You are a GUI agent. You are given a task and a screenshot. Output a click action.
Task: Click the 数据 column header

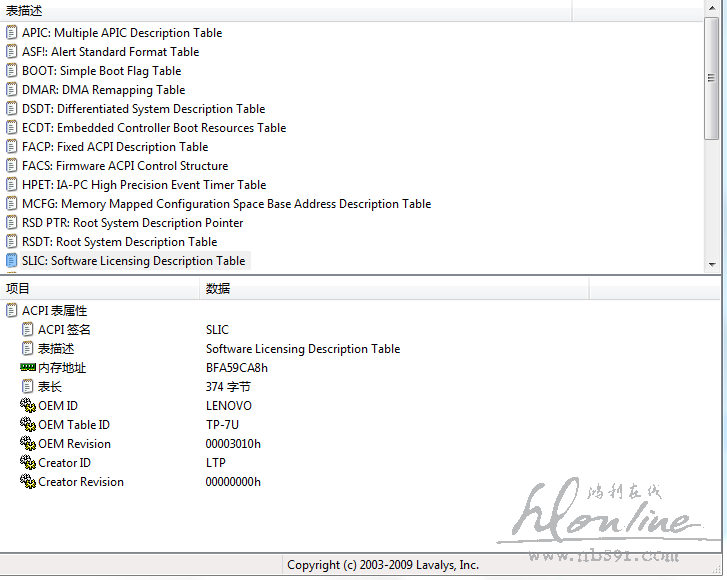[394, 289]
